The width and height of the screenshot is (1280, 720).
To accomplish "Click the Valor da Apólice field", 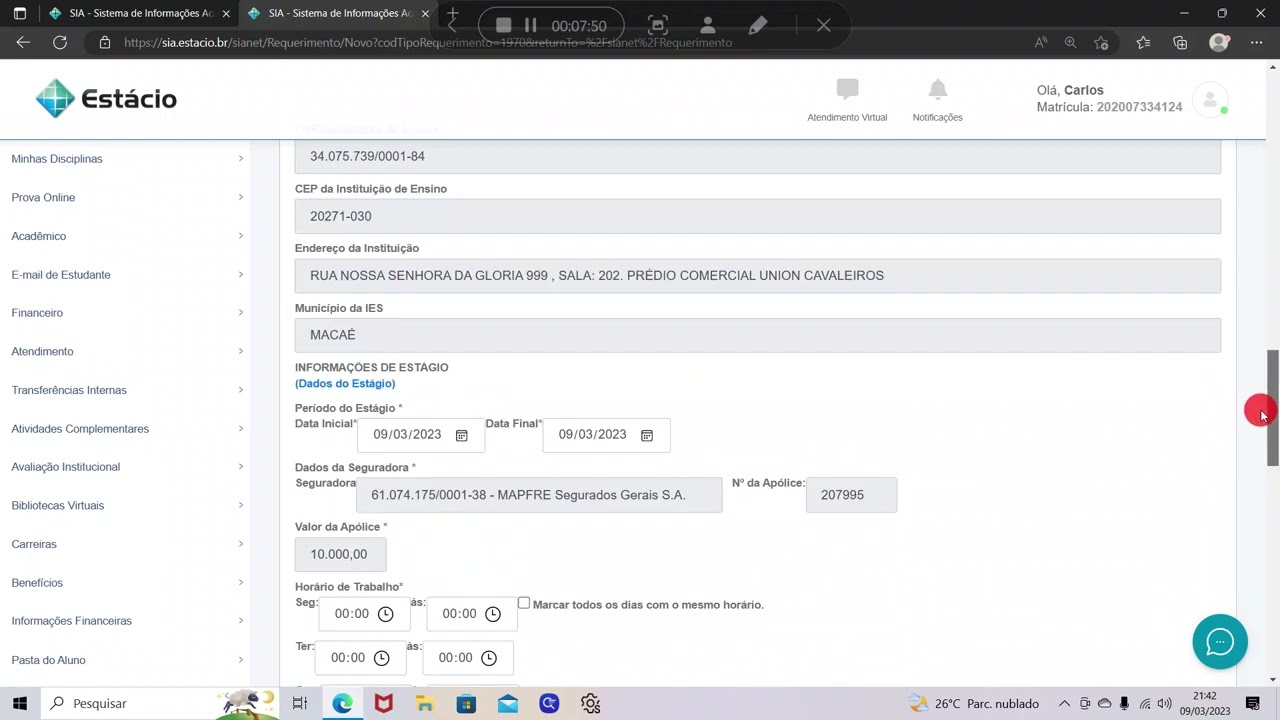I will click(340, 554).
